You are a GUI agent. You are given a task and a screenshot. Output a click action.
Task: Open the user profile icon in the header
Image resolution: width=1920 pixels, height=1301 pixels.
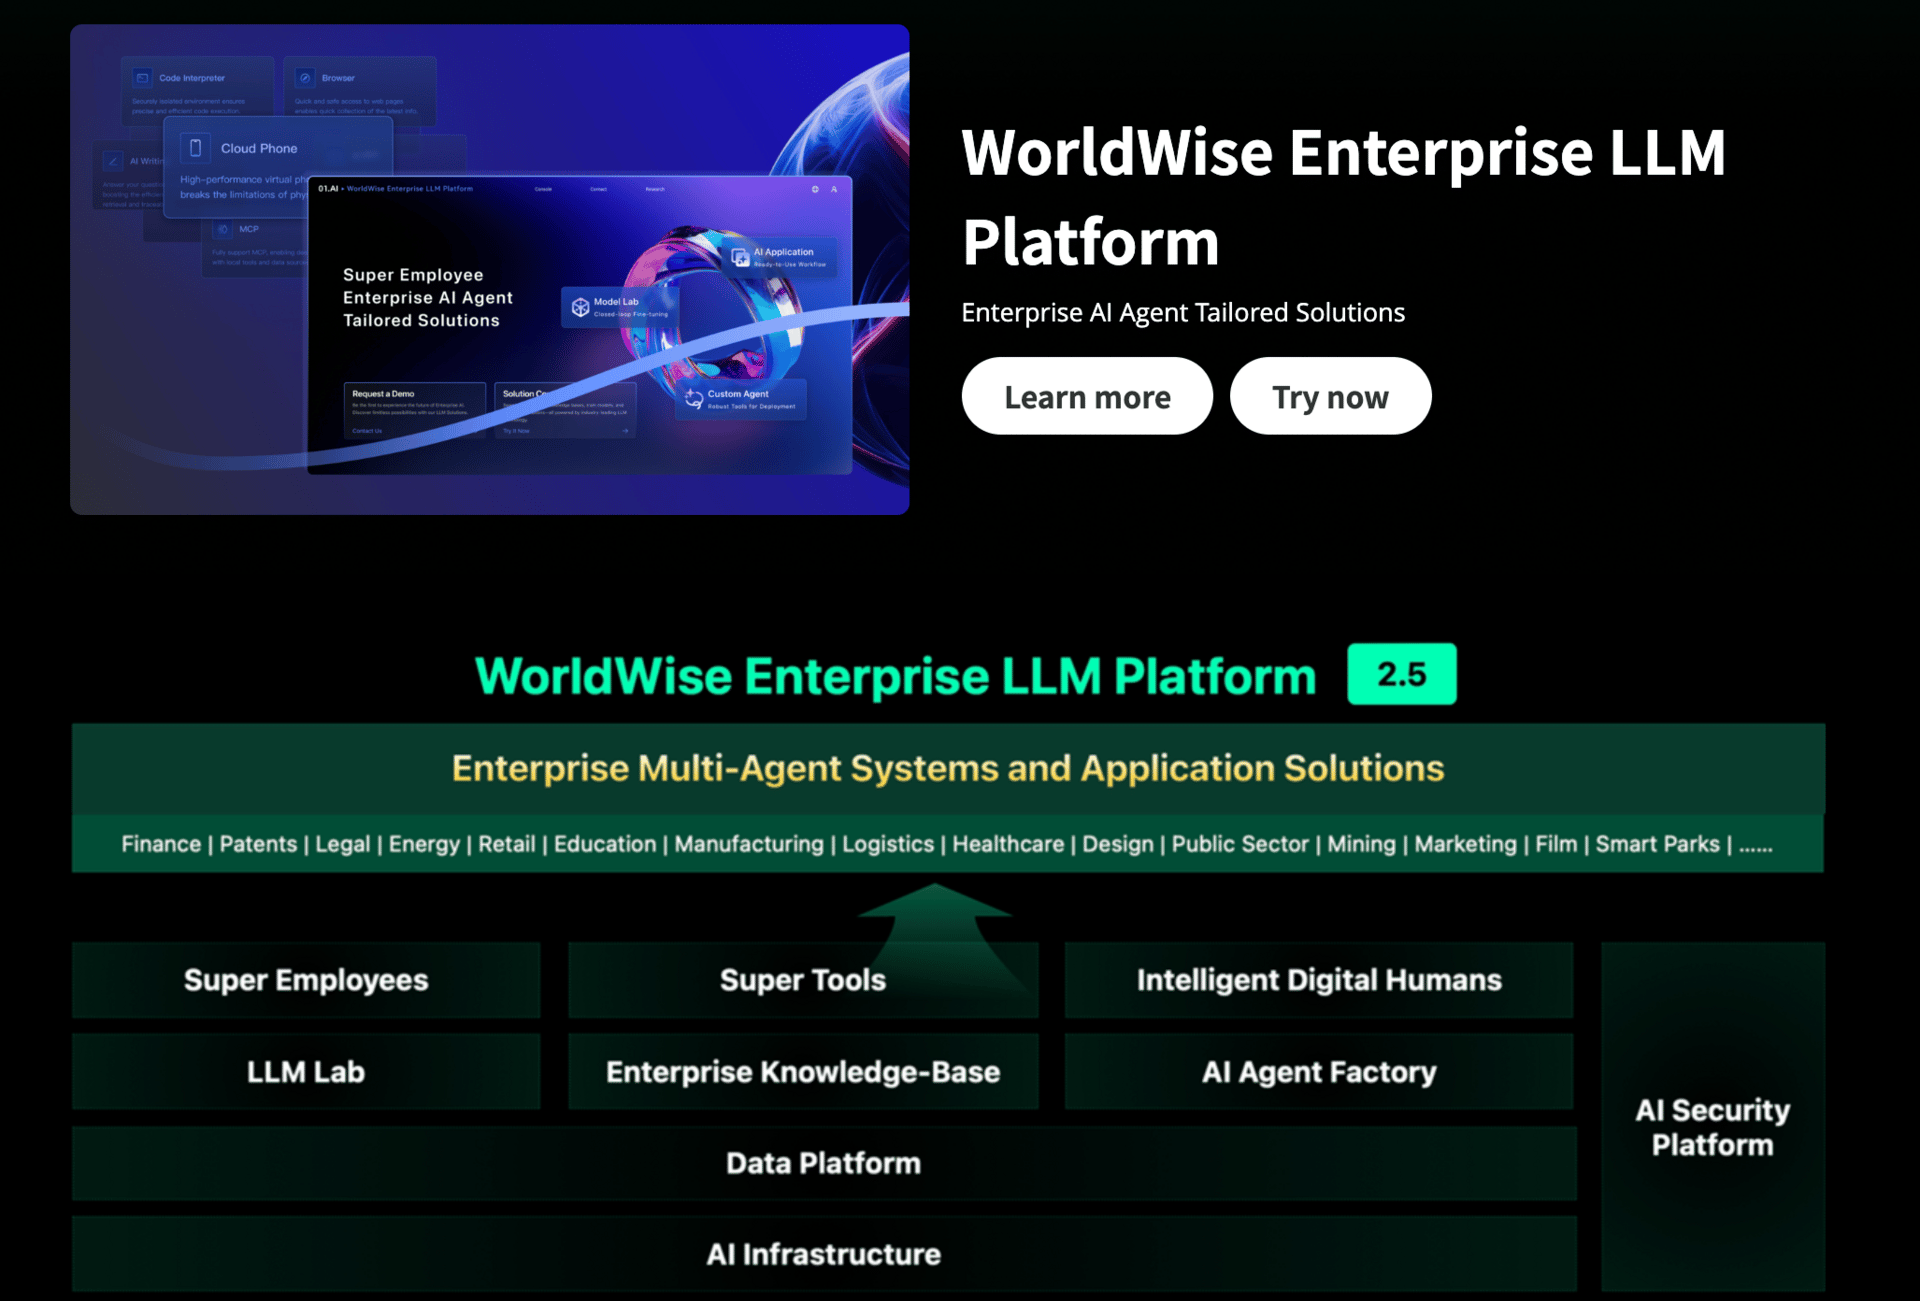834,189
